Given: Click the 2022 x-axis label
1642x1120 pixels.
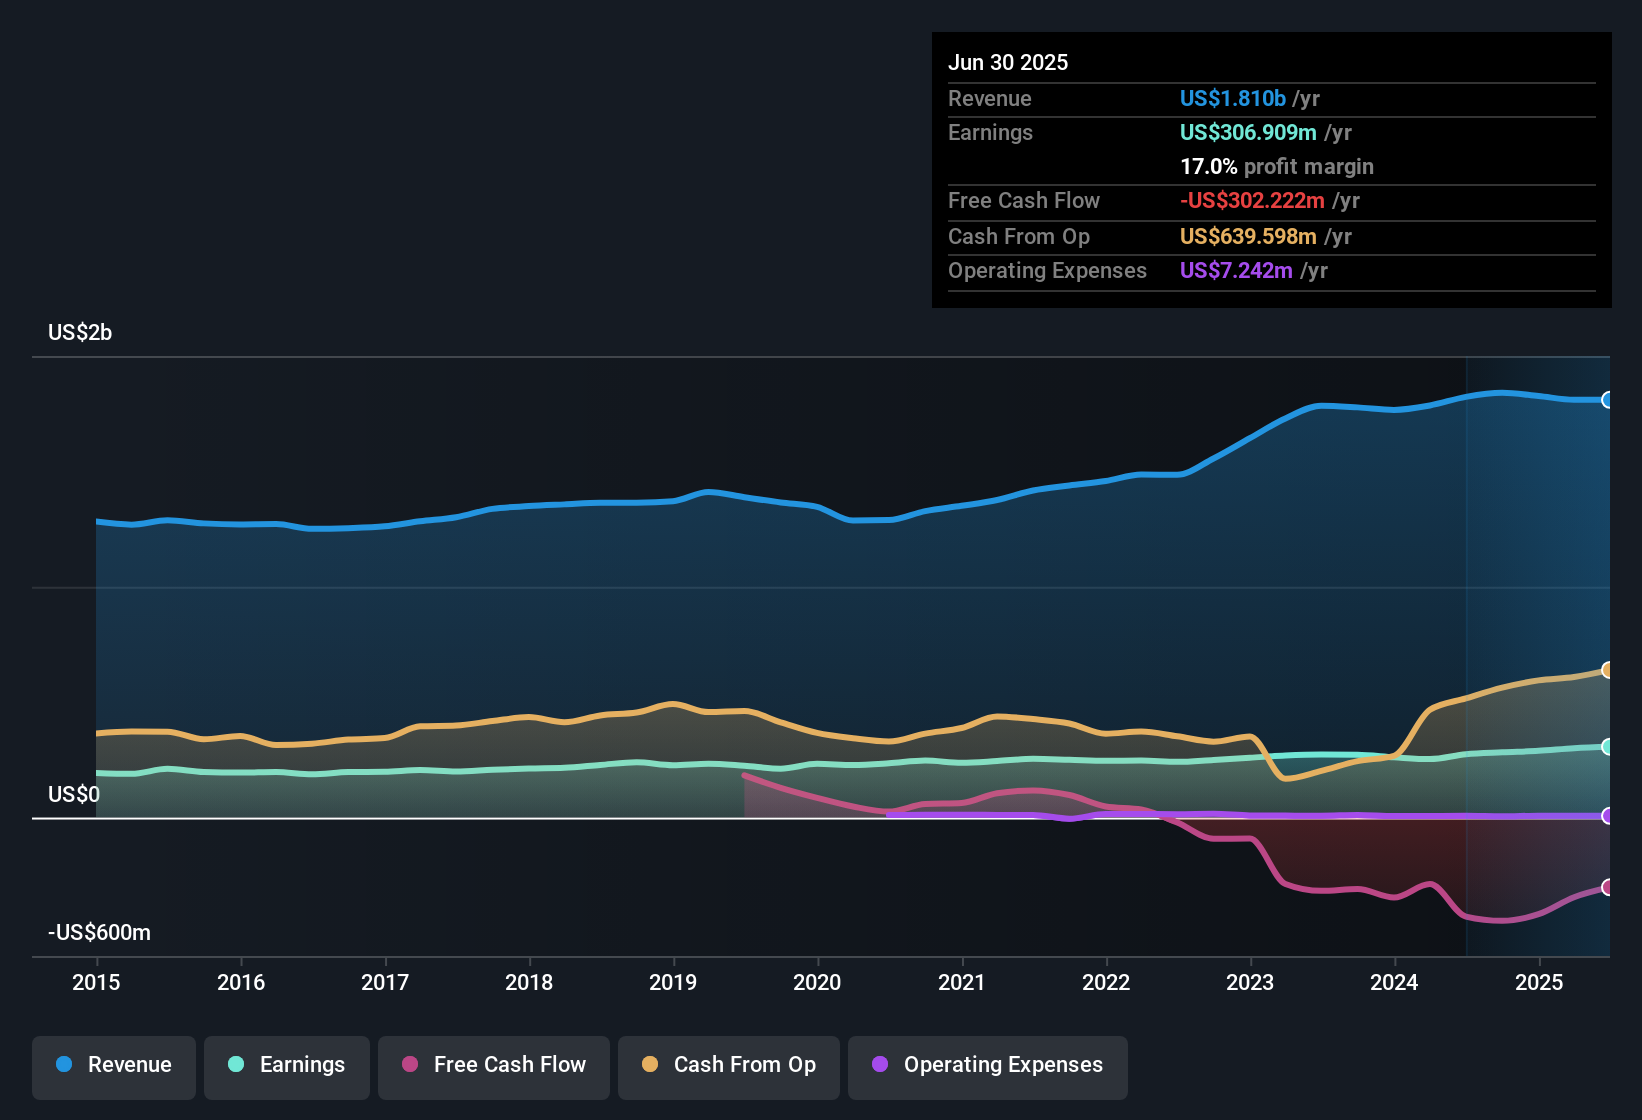Looking at the screenshot, I should pos(1106,983).
